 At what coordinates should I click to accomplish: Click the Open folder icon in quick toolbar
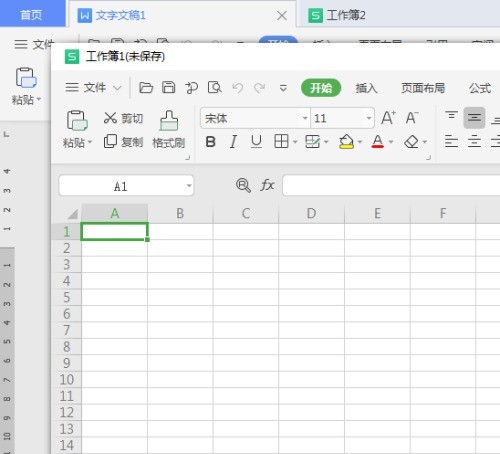(x=146, y=88)
